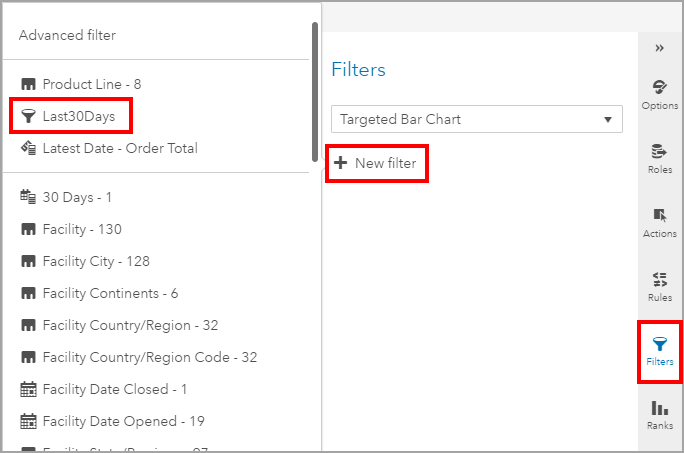Open the Rules pane icon
This screenshot has height=453, width=684.
659,284
